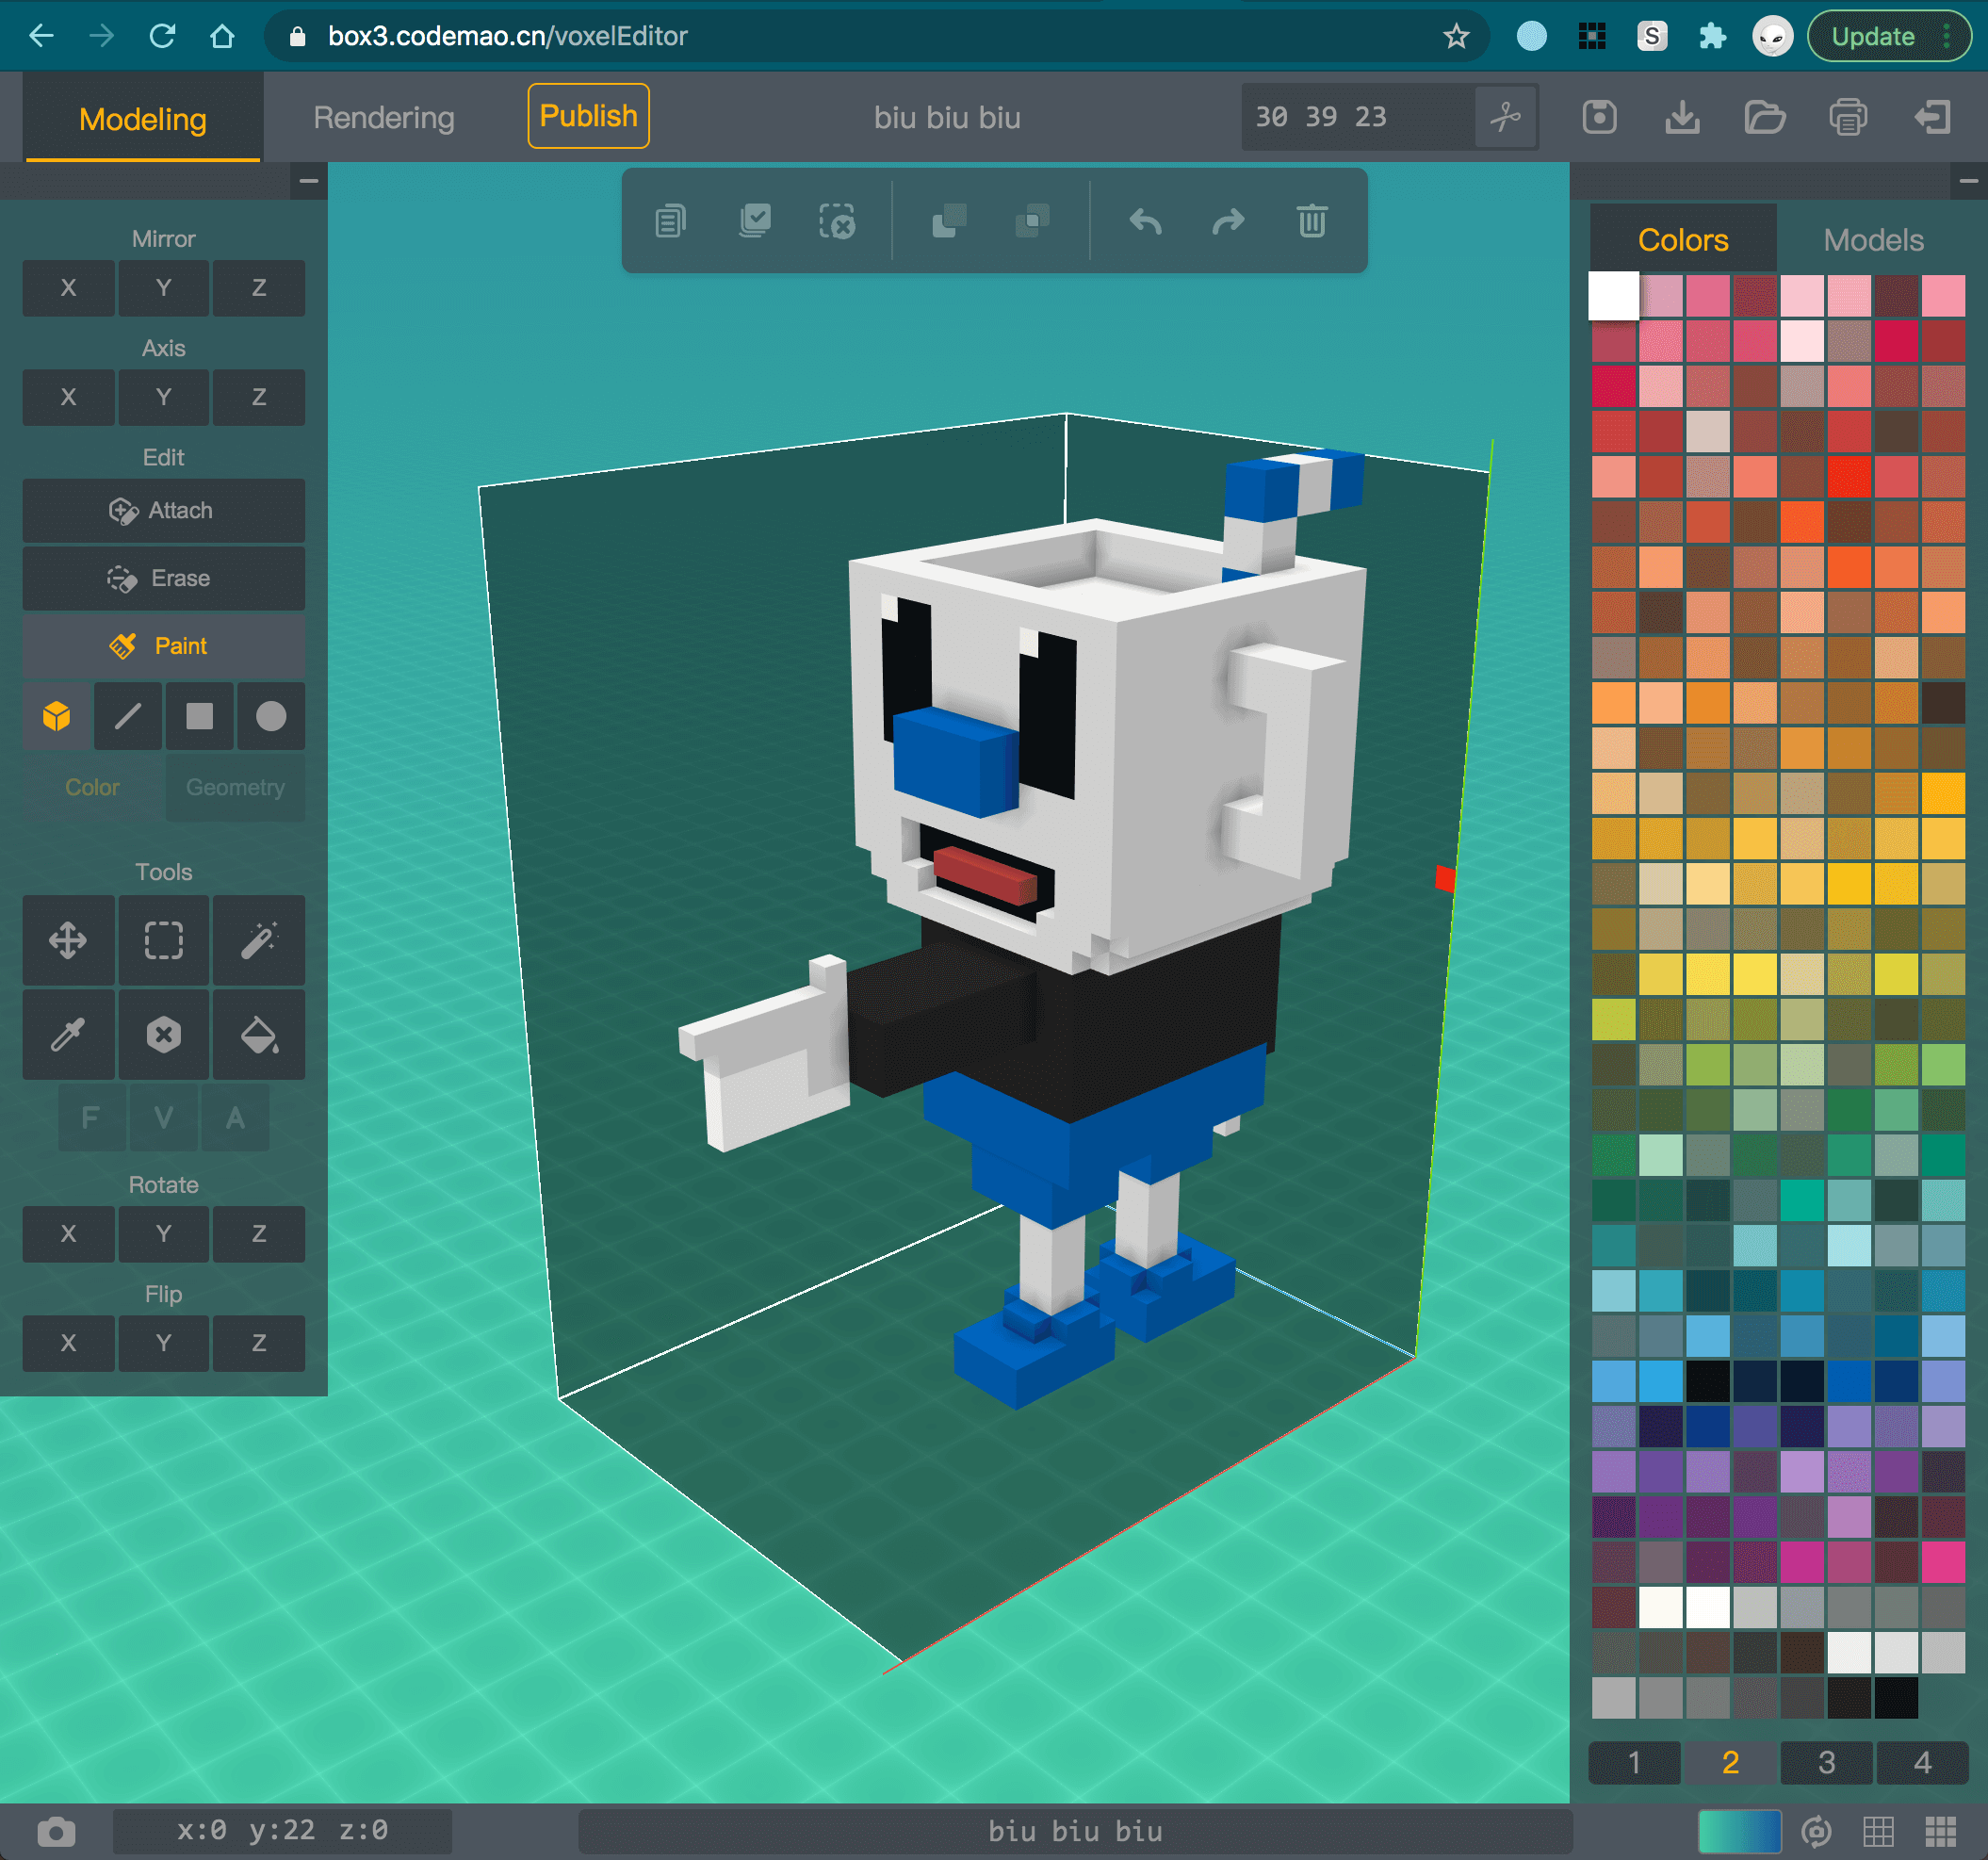1988x1860 pixels.
Task: Collapse the left tools panel
Action: pos(309,181)
